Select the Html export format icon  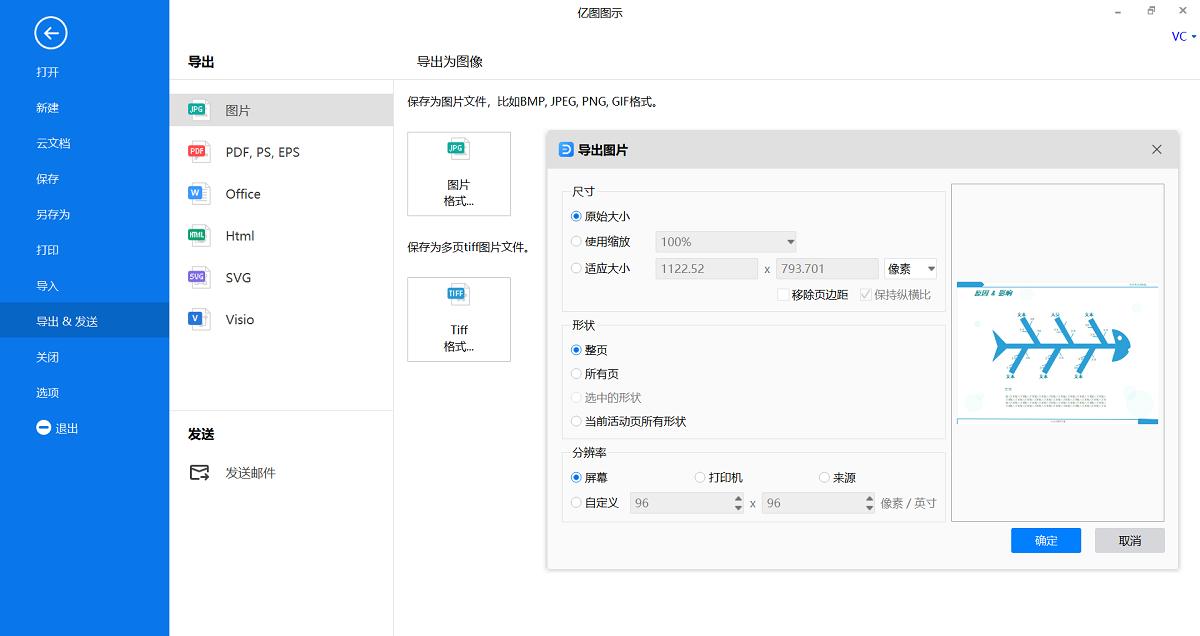point(197,236)
